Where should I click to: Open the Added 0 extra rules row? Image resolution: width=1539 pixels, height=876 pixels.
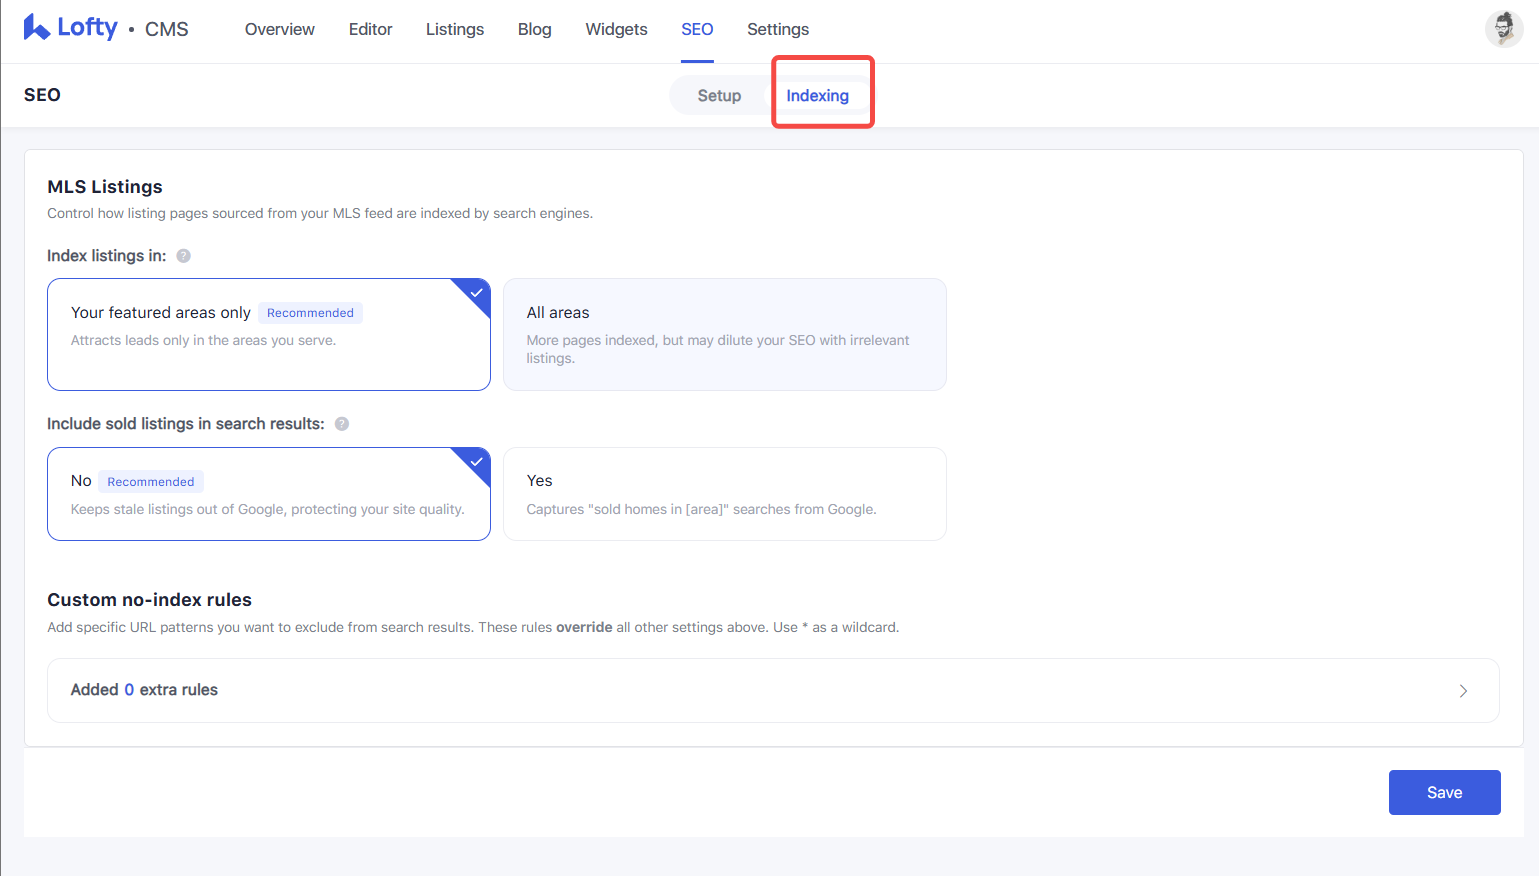(x=773, y=690)
